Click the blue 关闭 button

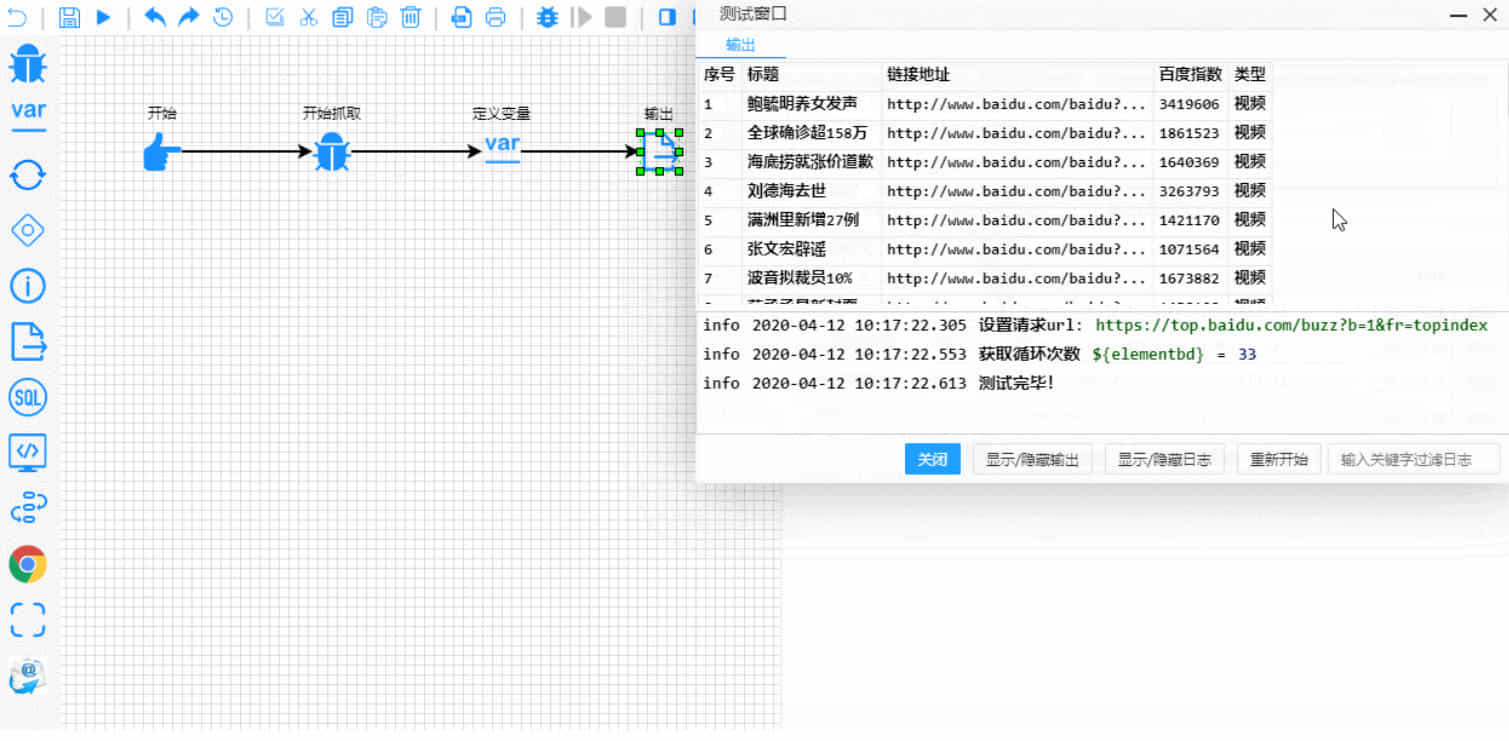pyautogui.click(x=932, y=460)
